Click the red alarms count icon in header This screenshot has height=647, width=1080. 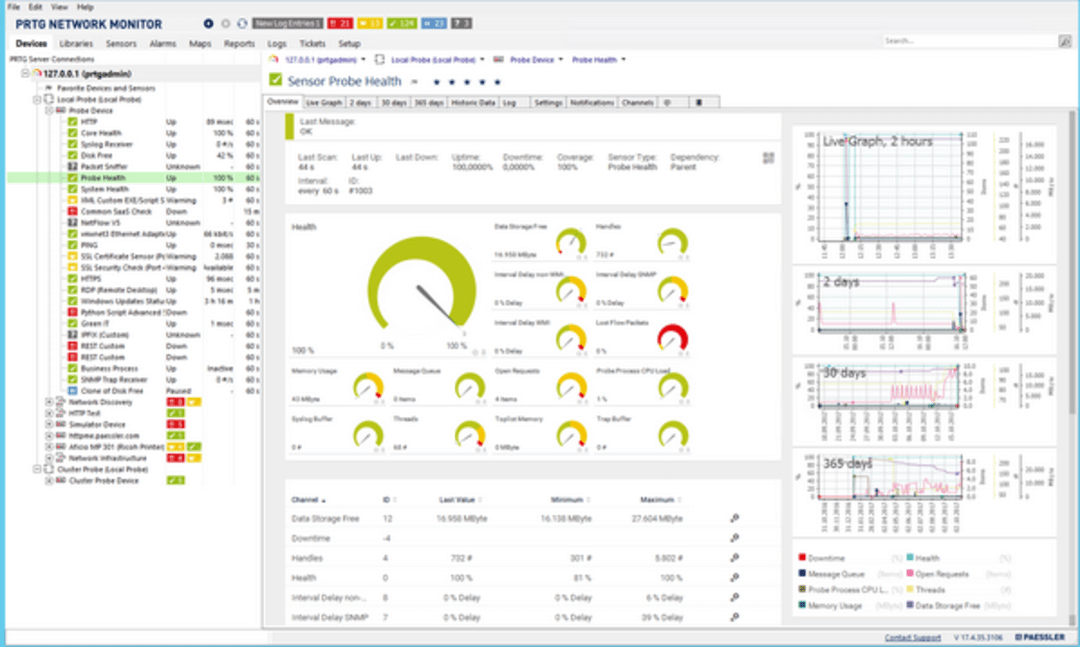(x=342, y=21)
